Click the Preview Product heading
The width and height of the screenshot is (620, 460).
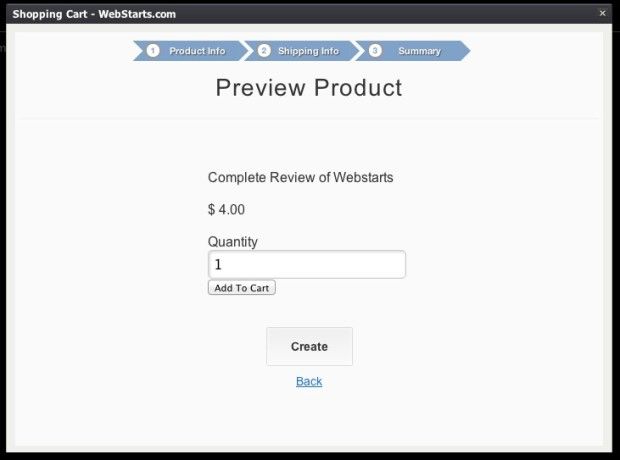[309, 87]
